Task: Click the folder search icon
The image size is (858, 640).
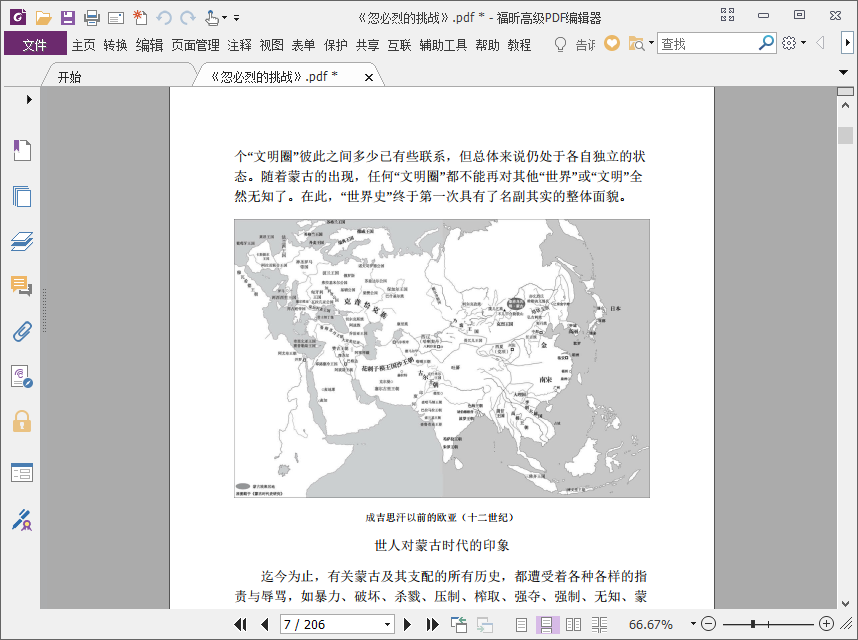Action: (x=636, y=43)
